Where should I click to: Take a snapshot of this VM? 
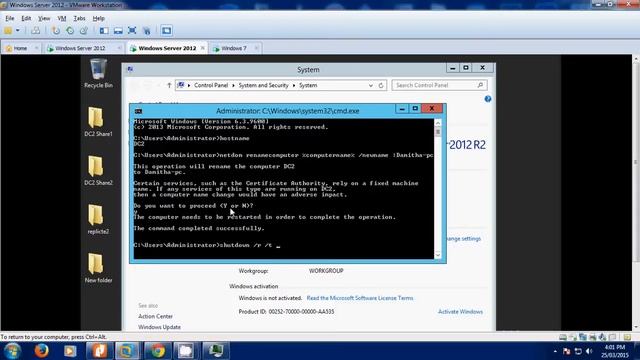click(56, 31)
